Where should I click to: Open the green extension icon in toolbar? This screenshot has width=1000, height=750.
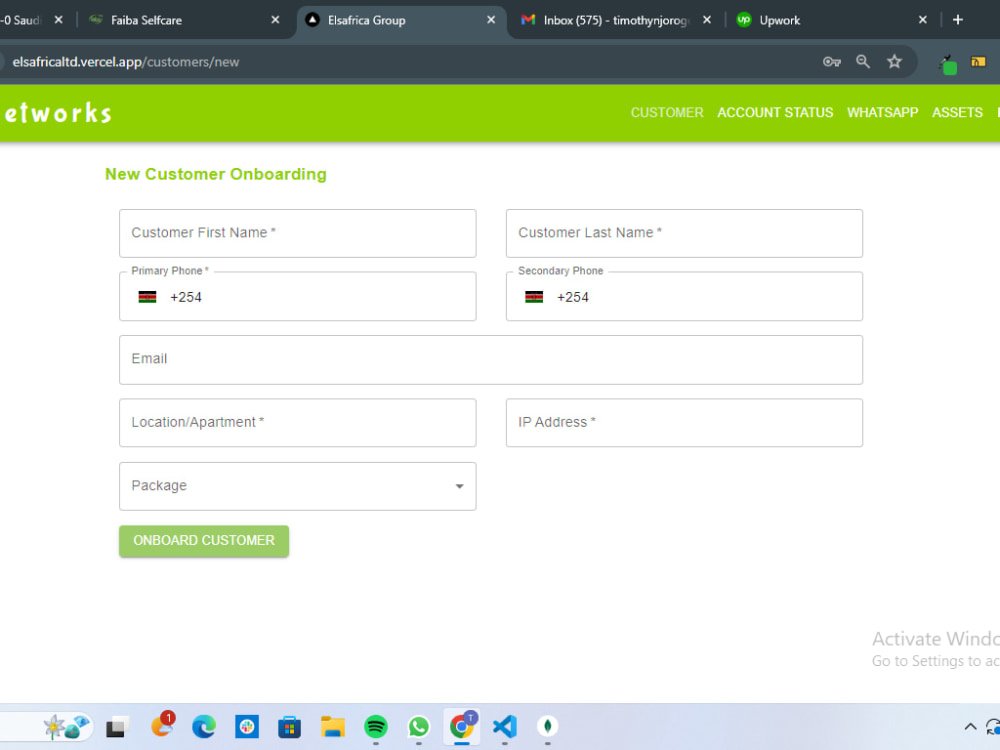(x=948, y=65)
